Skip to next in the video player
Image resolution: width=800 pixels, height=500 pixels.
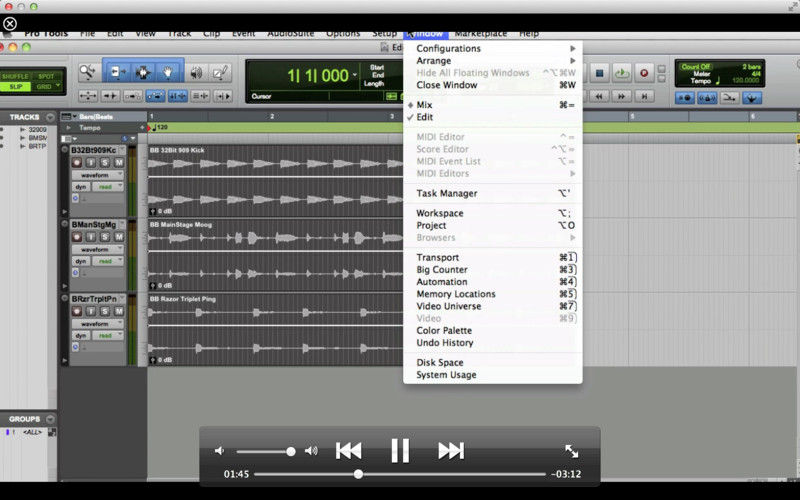coord(451,451)
